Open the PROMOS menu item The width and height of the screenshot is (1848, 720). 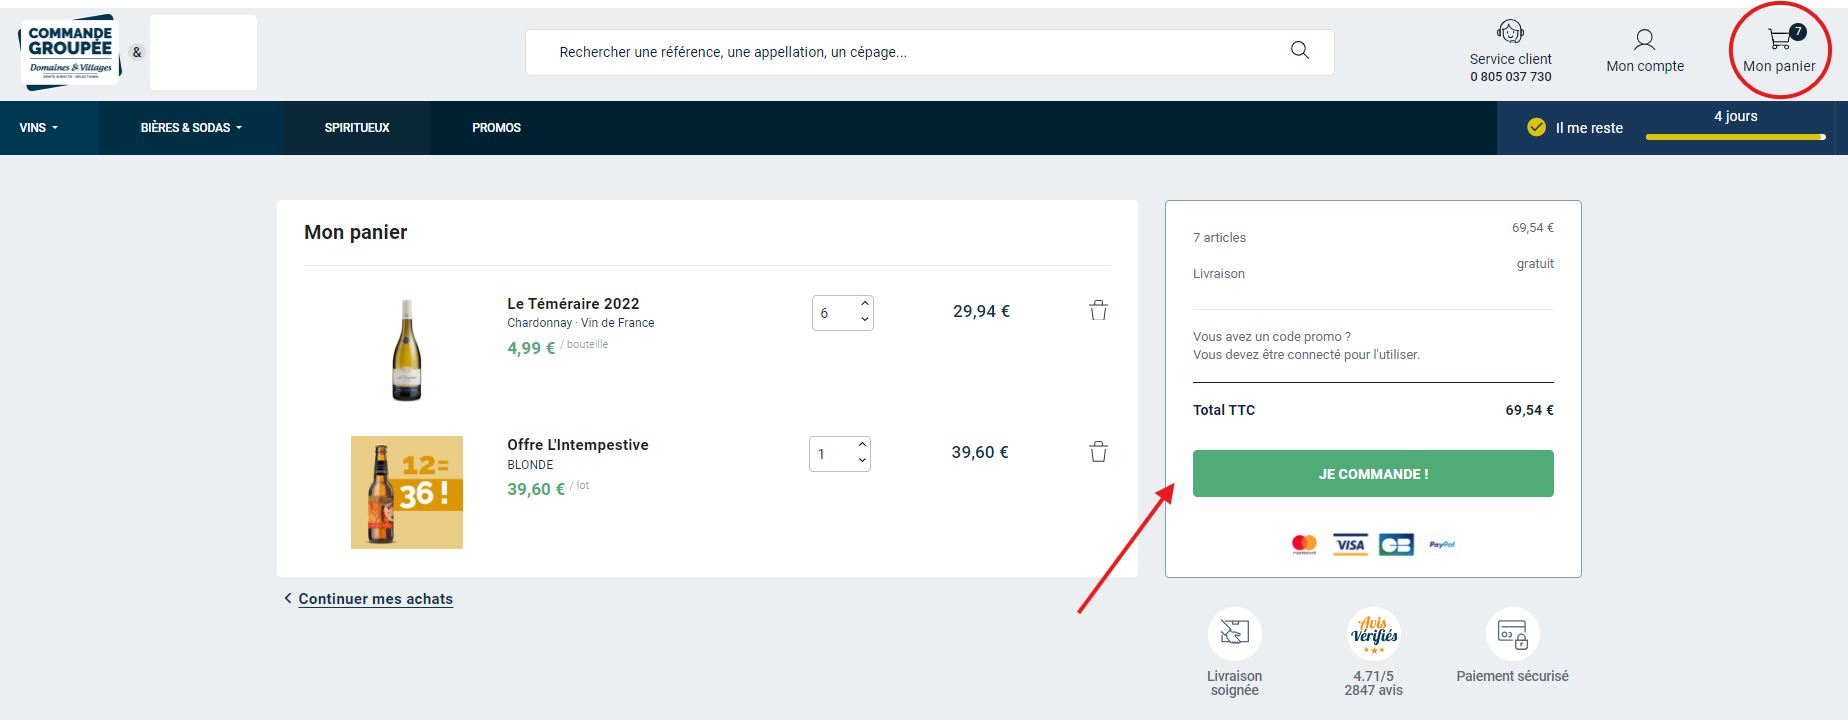click(x=496, y=128)
